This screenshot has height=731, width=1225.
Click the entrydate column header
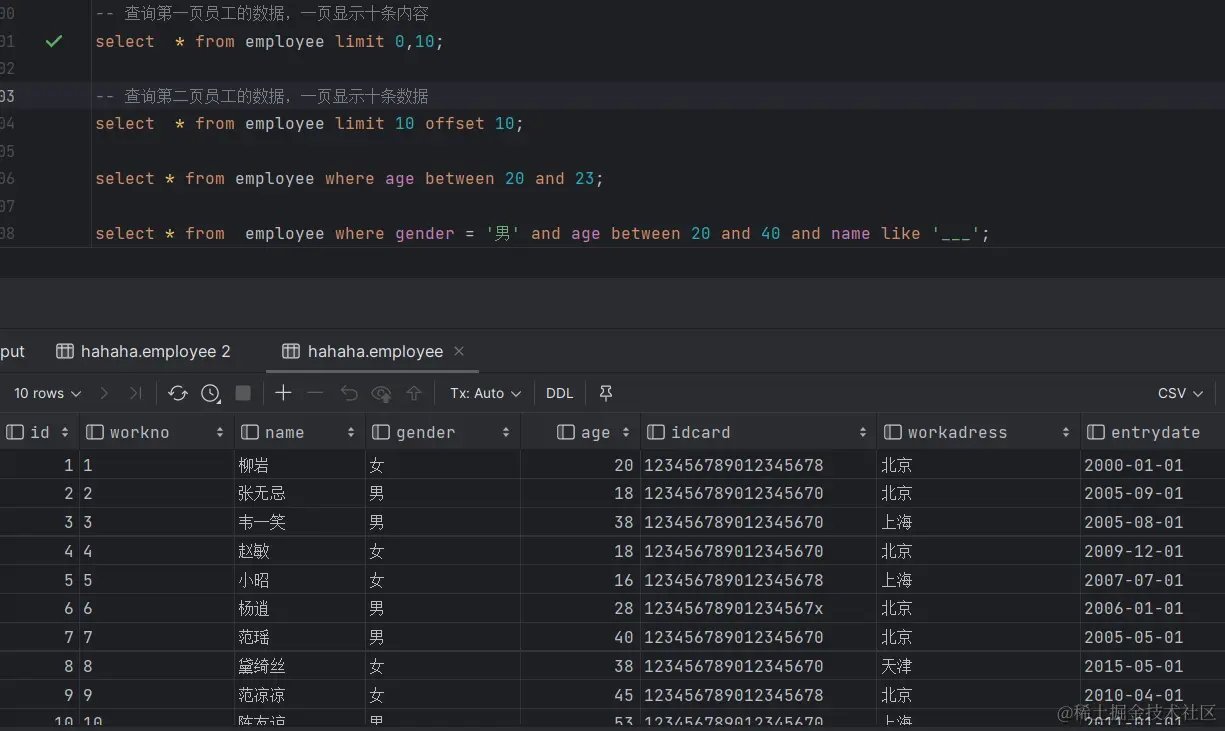pyautogui.click(x=1154, y=432)
